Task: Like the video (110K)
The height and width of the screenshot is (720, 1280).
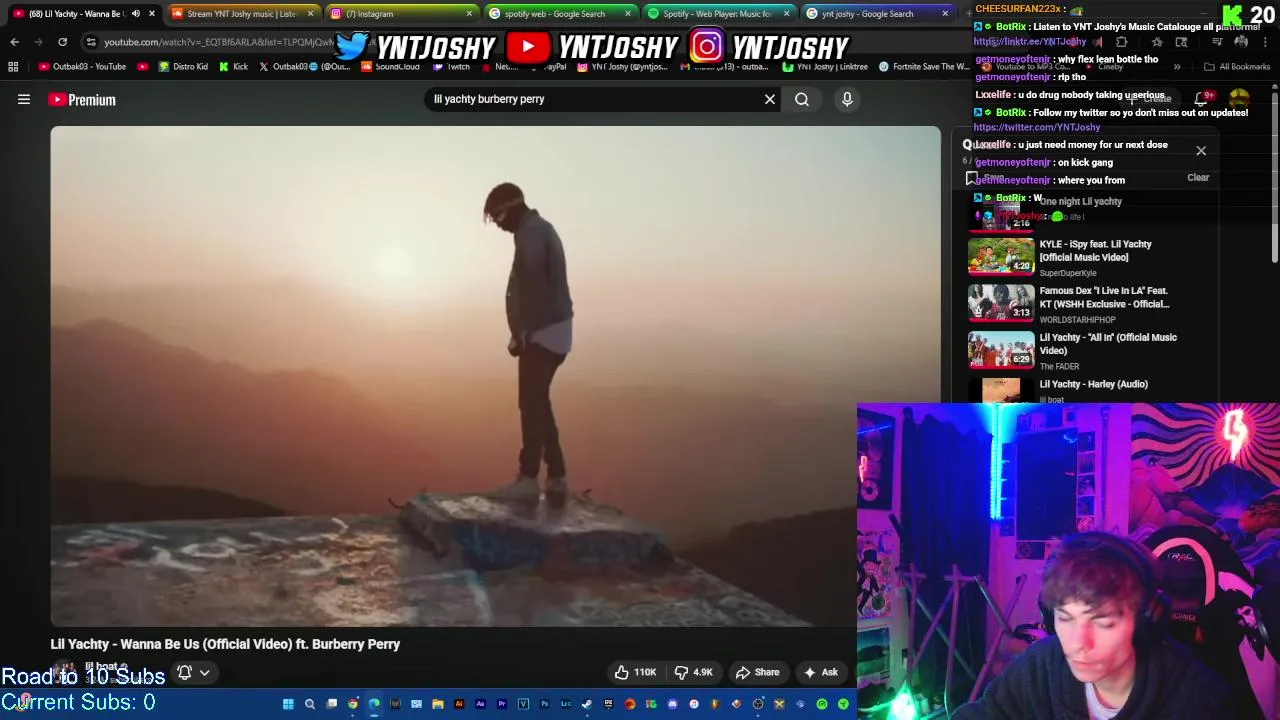Action: (x=634, y=672)
